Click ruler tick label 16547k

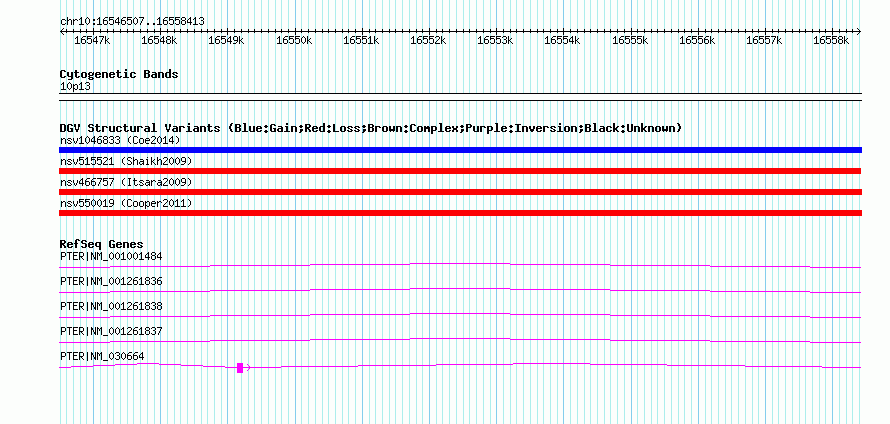click(93, 40)
